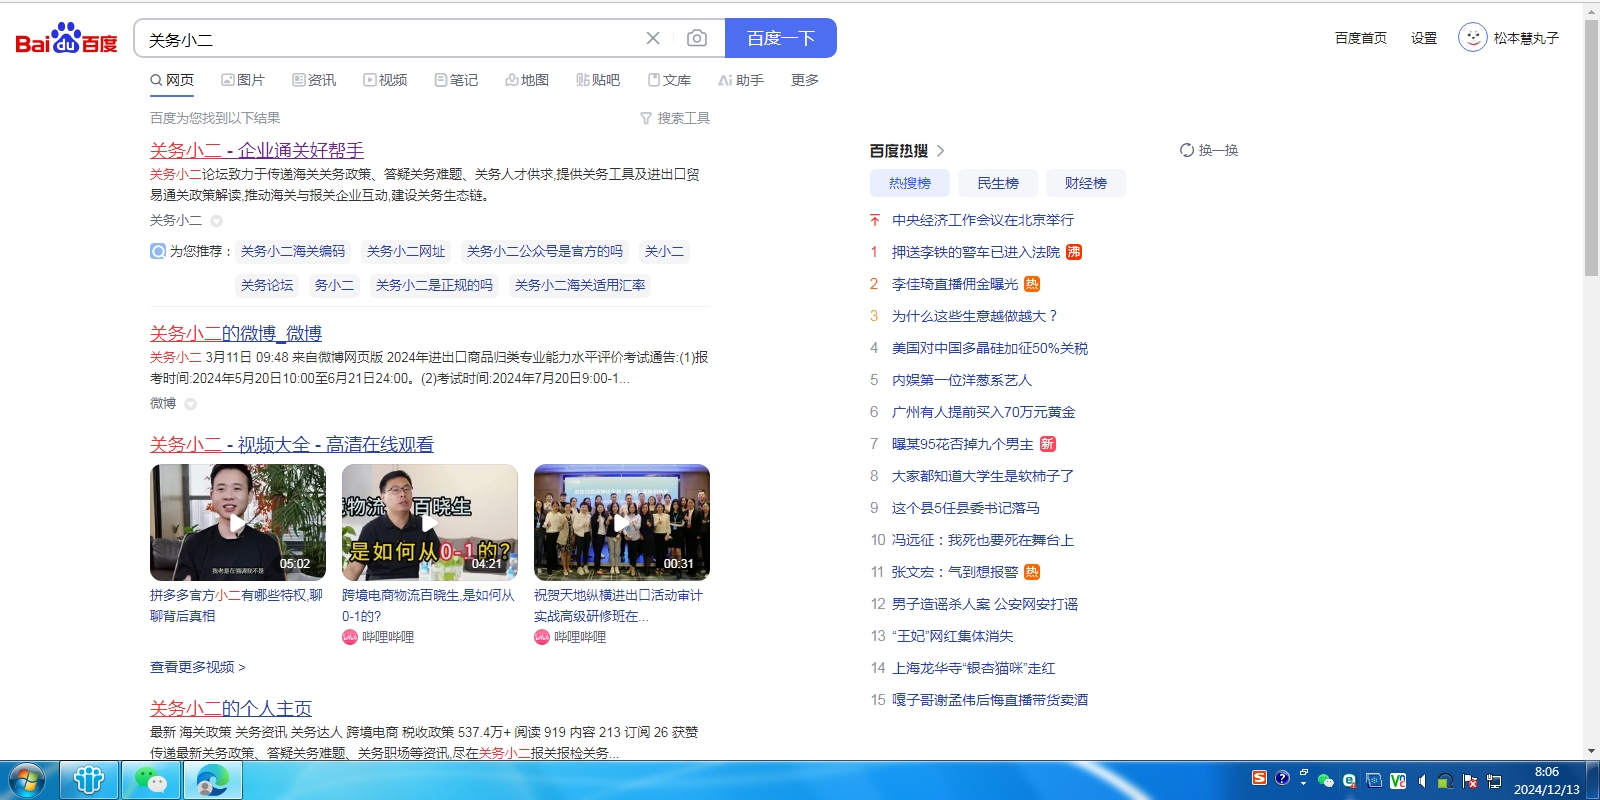Clear the search box with X icon
The height and width of the screenshot is (800, 1600).
coord(653,38)
